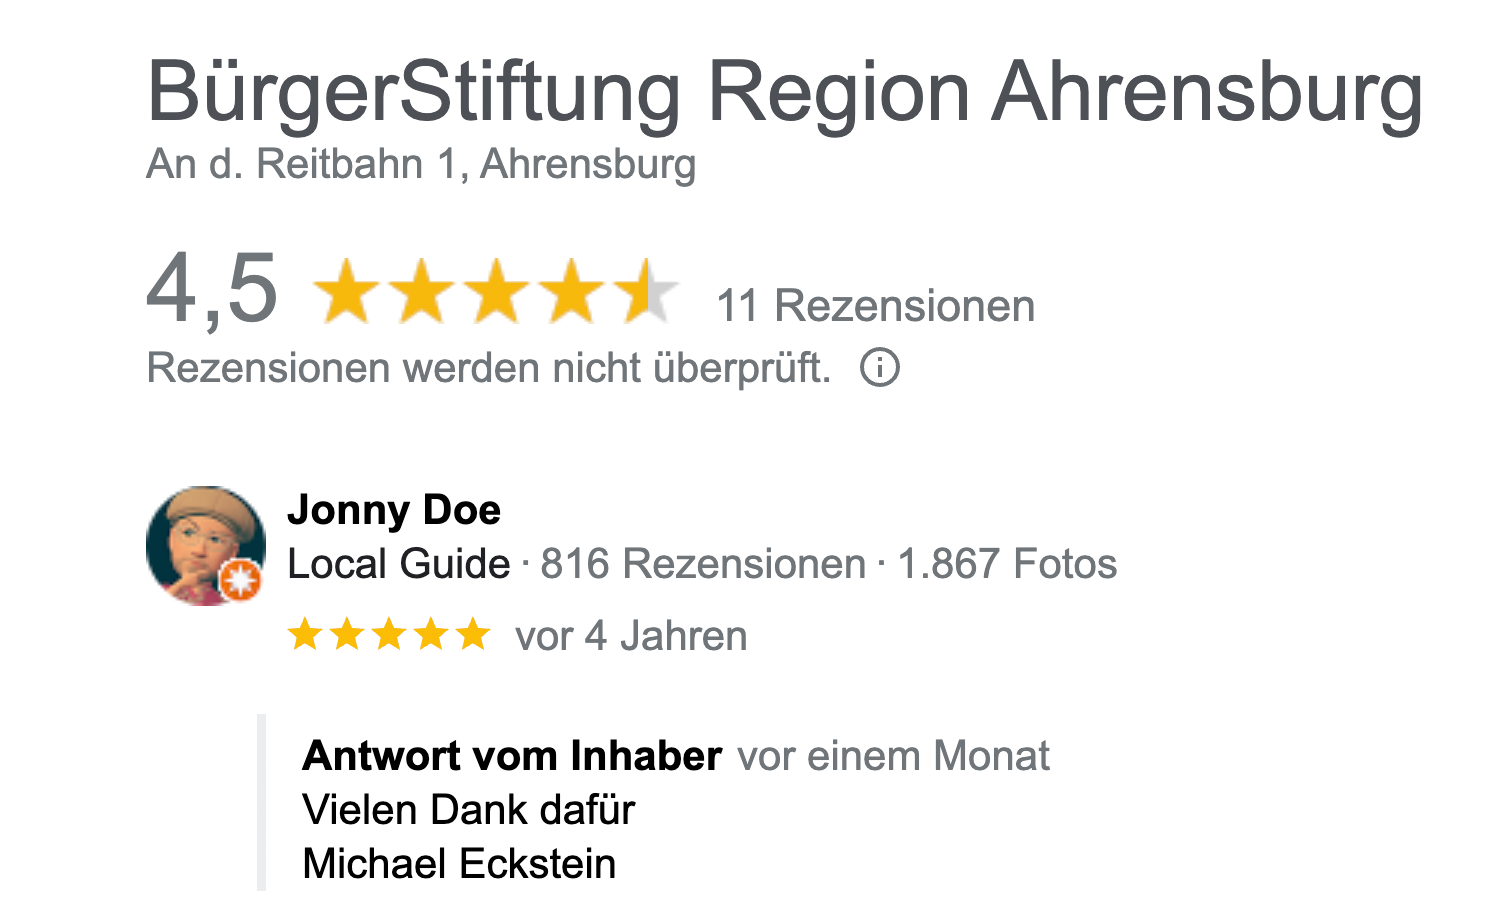The width and height of the screenshot is (1488, 924).
Task: Click the 11 Rezensionen count
Action: (876, 306)
